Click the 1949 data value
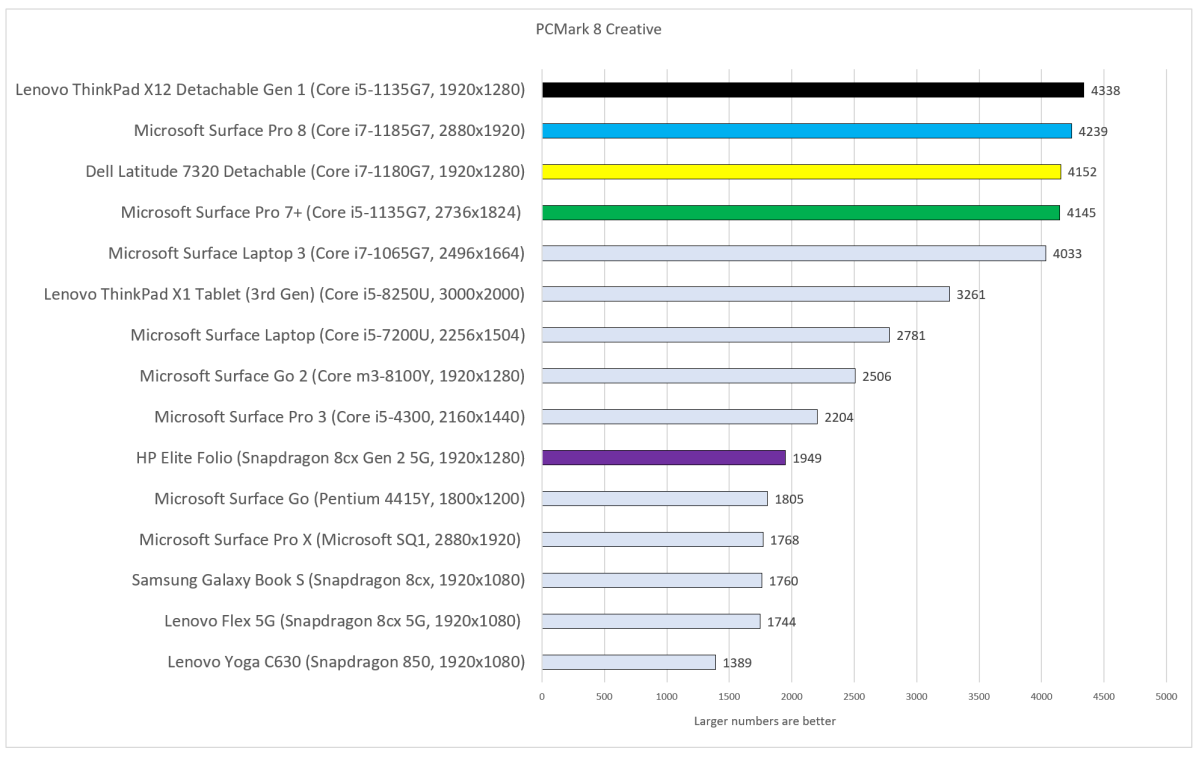 click(x=807, y=458)
